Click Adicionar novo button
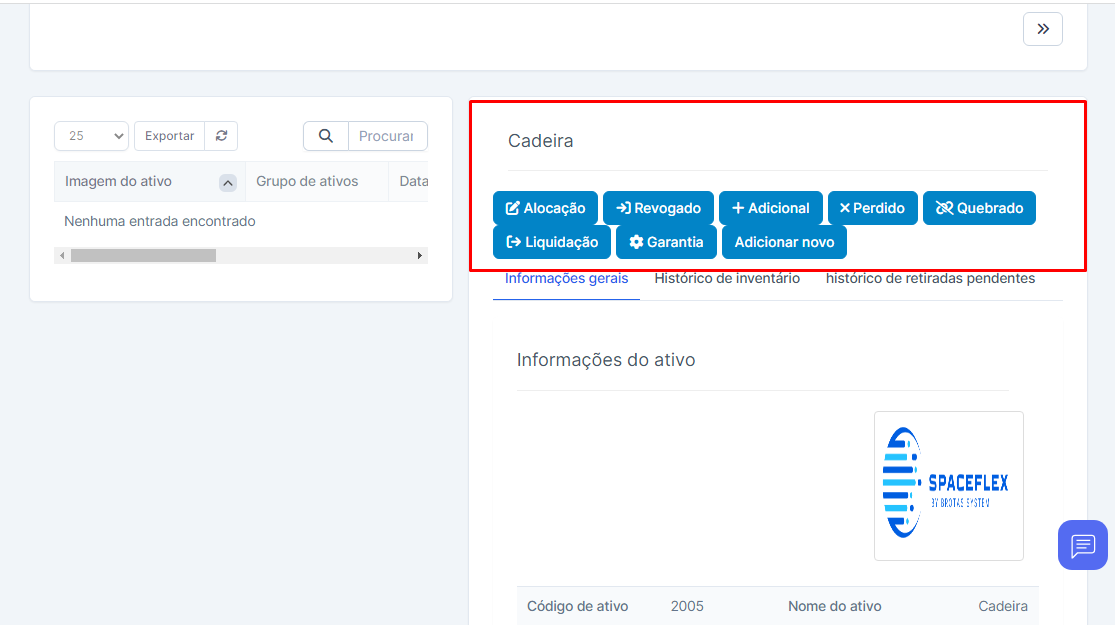This screenshot has width=1115, height=625. [x=784, y=242]
